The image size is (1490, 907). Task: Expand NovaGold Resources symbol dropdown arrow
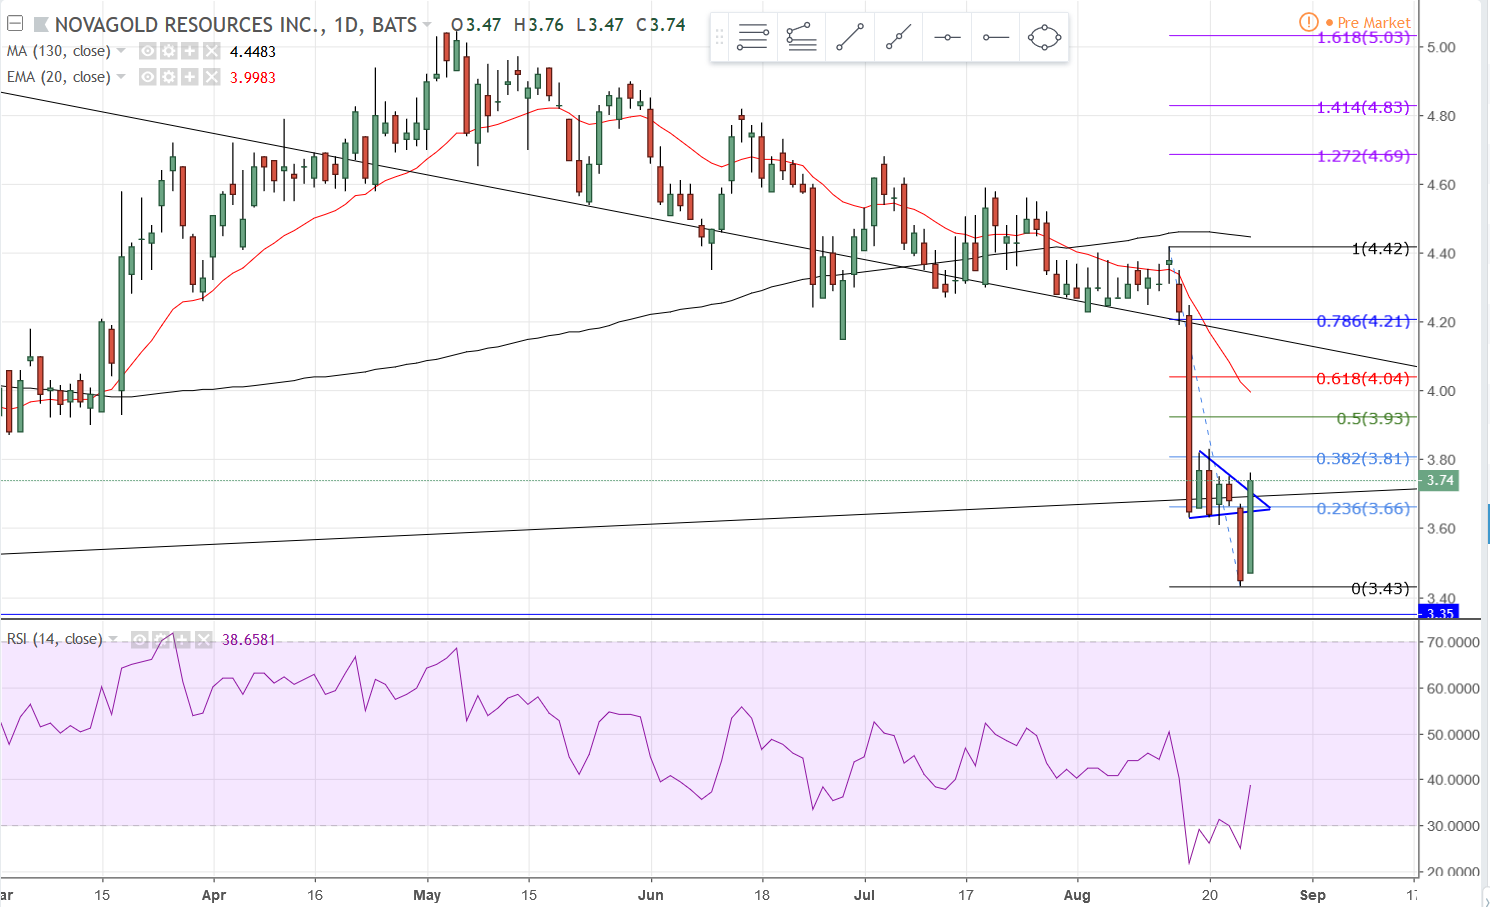428,25
